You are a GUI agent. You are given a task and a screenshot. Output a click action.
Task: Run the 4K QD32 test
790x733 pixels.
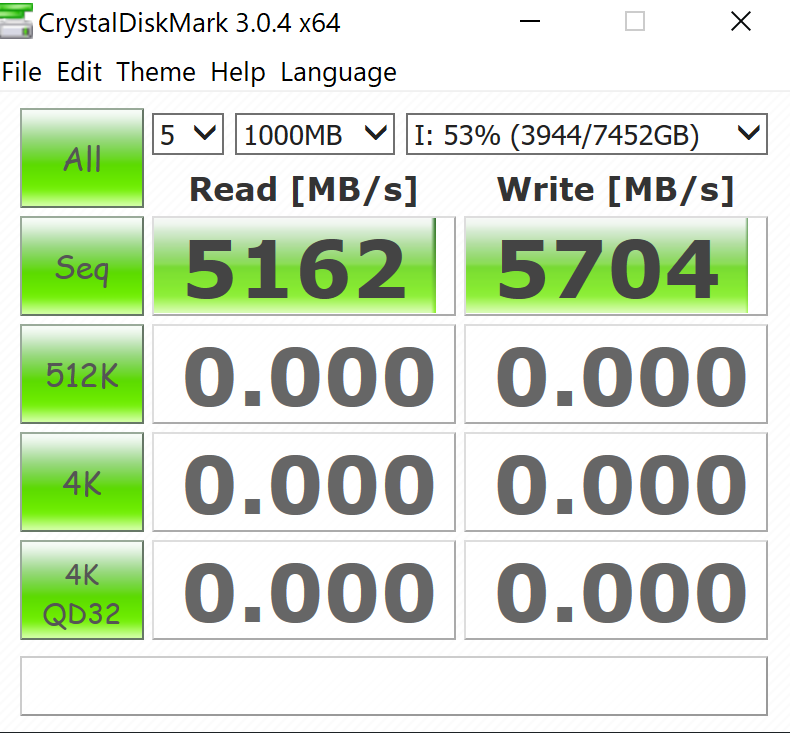[82, 590]
